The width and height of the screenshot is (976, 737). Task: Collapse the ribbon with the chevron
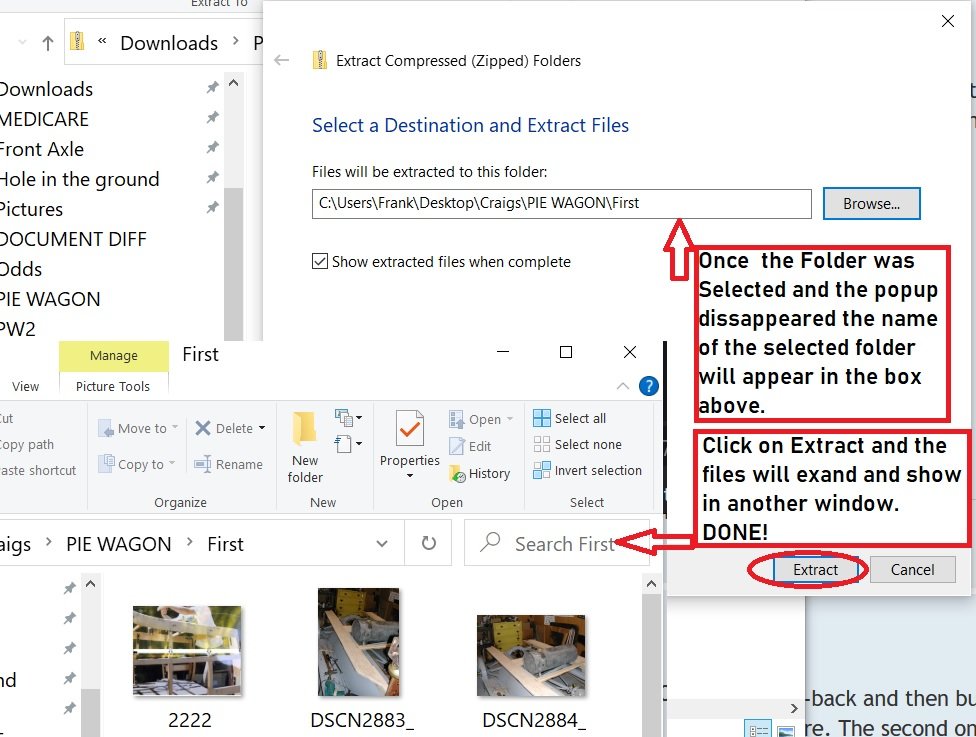coord(623,387)
